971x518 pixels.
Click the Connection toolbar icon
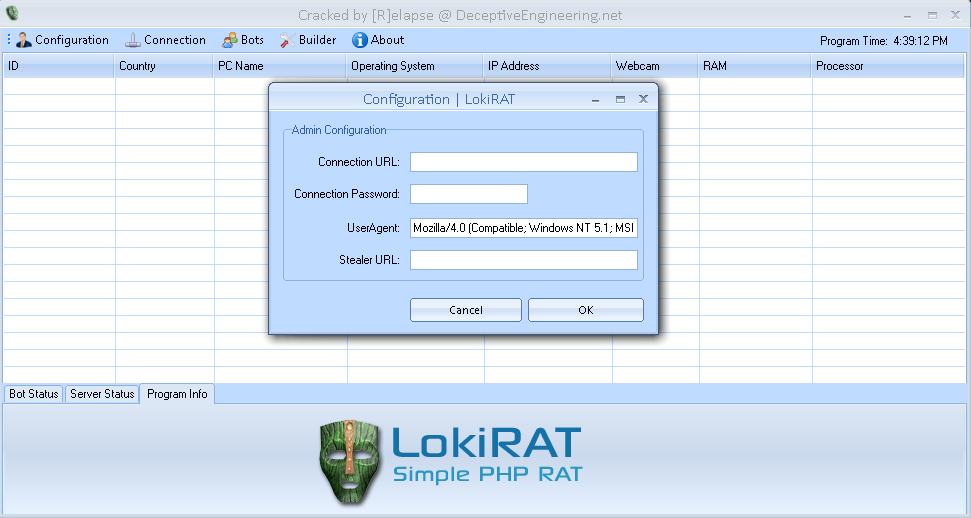(x=133, y=40)
